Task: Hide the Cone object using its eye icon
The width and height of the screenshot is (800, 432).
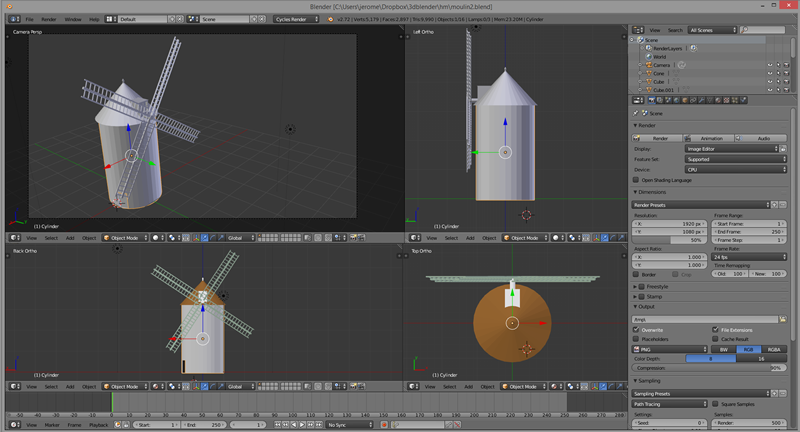Action: [x=770, y=73]
